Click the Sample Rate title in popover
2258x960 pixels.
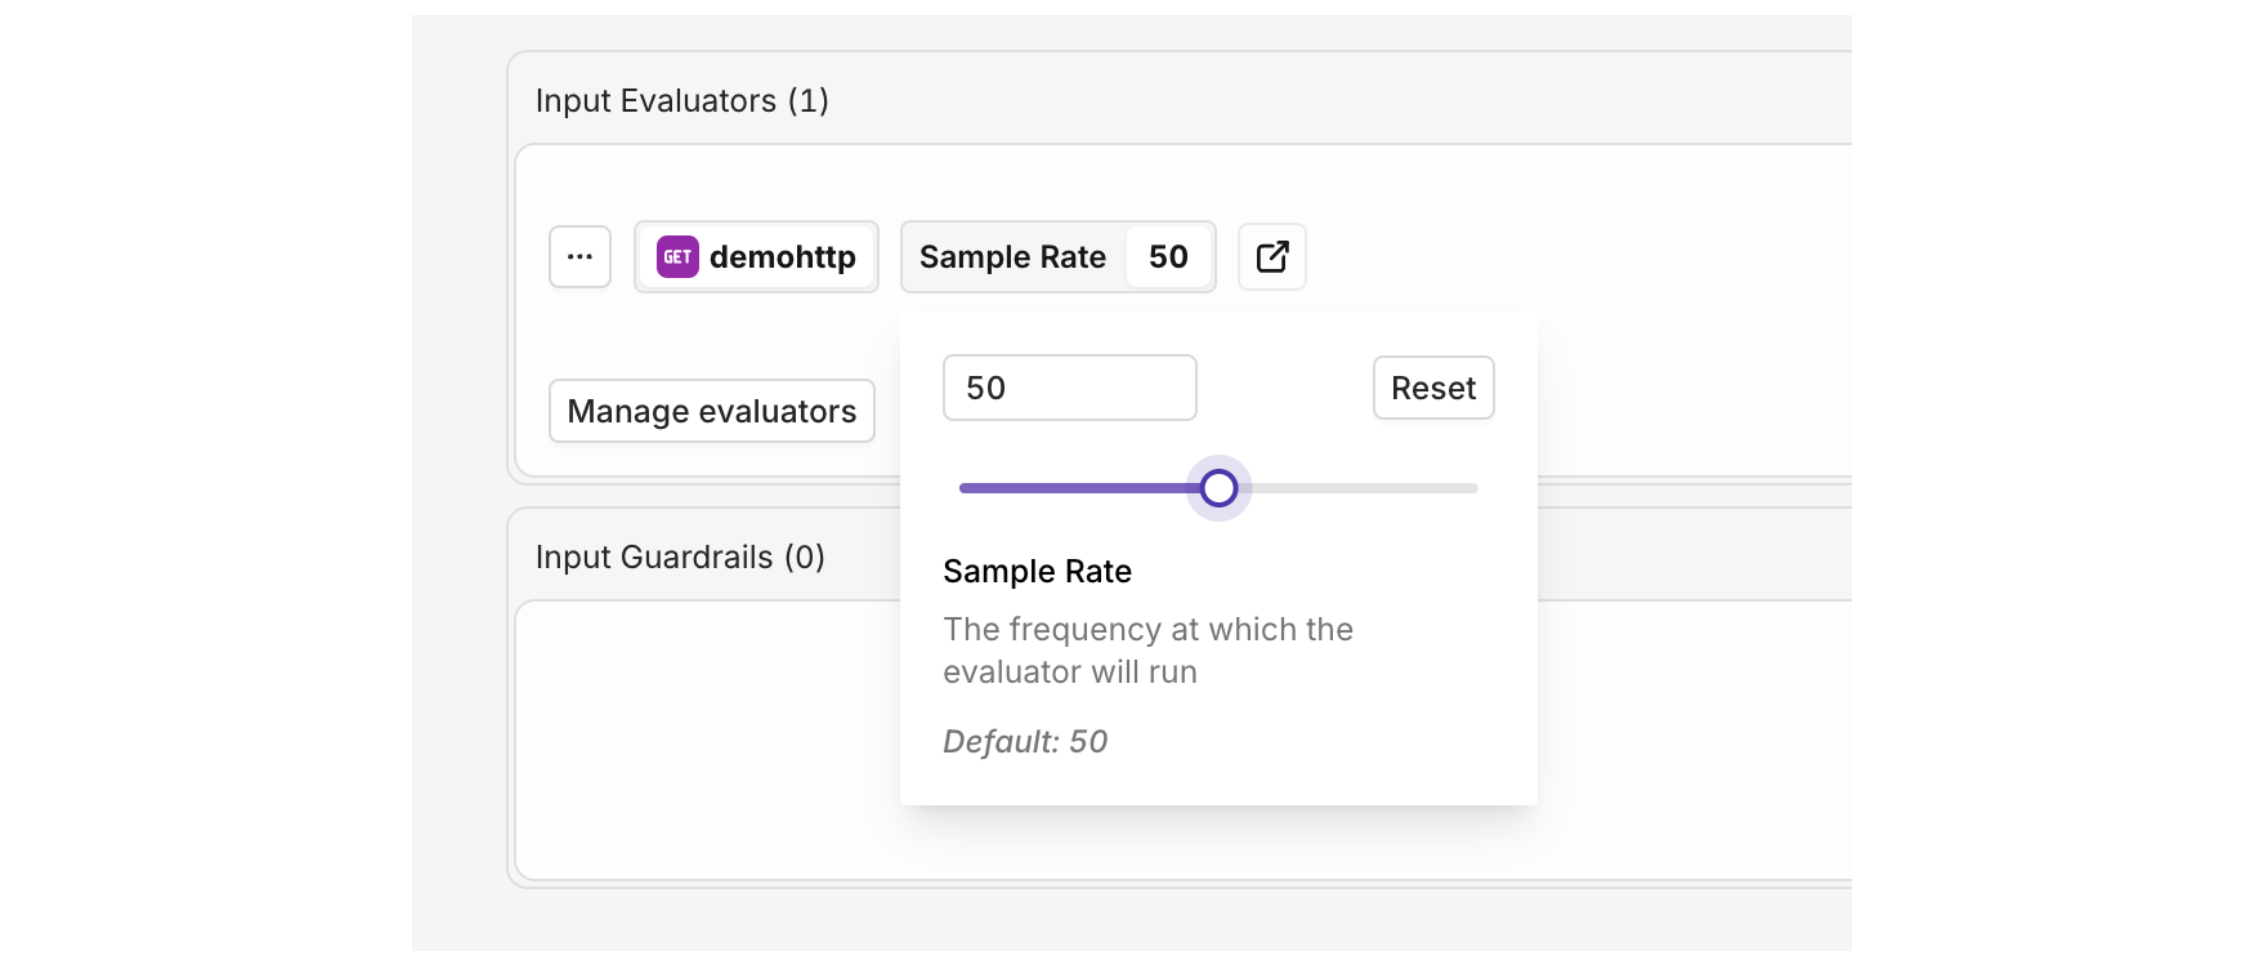(1037, 571)
